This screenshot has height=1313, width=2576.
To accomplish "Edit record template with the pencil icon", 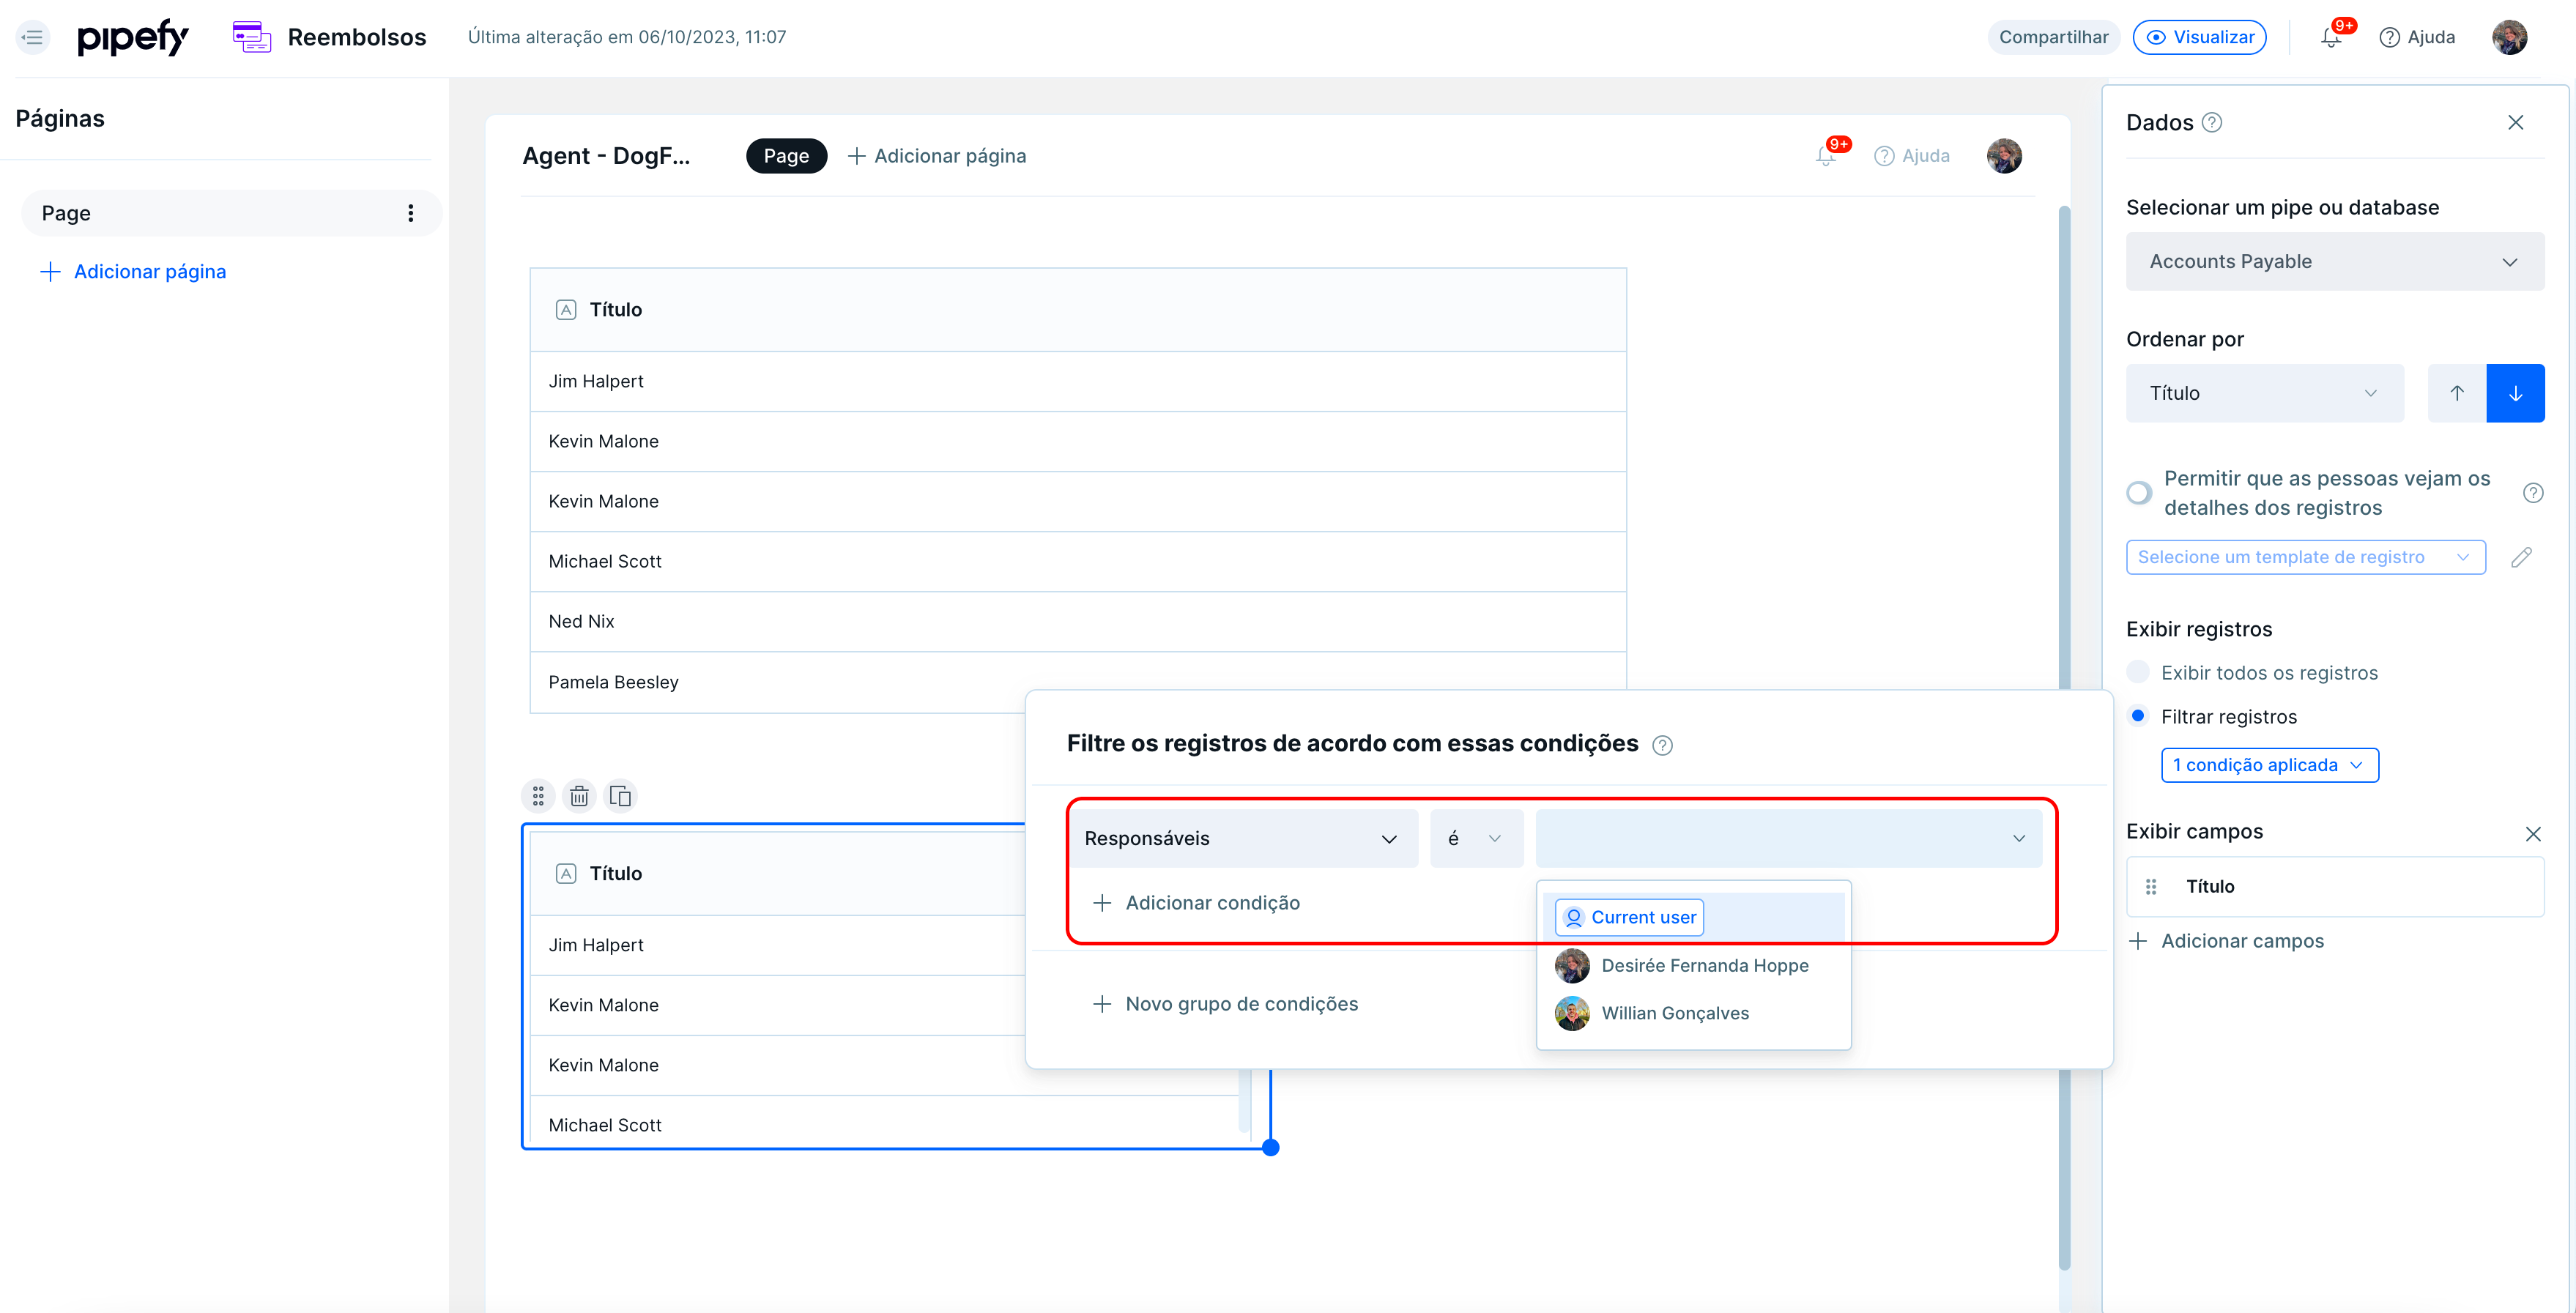I will coord(2521,557).
